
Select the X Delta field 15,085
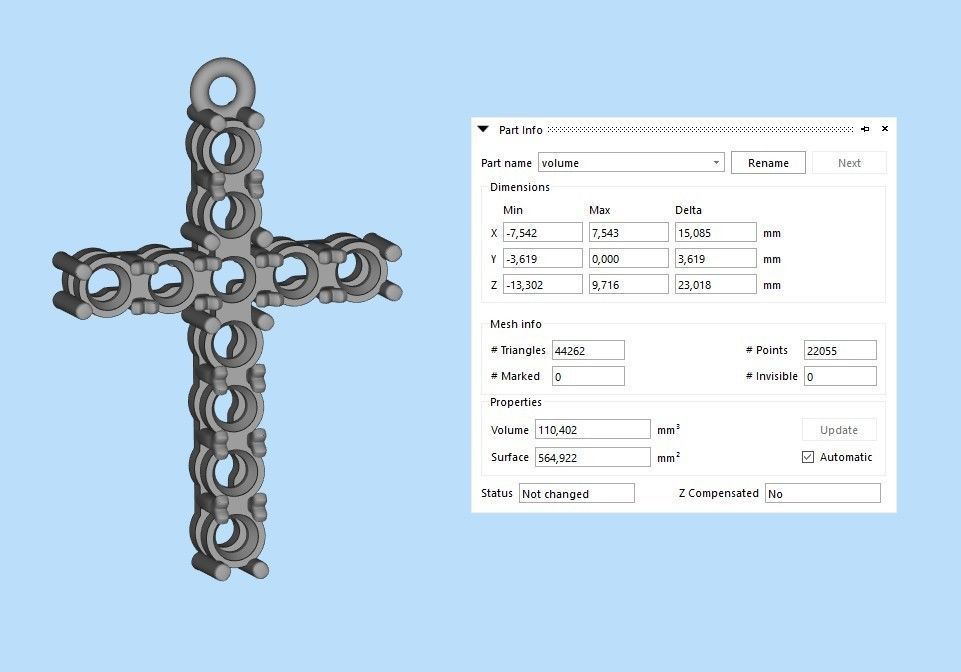tap(715, 232)
